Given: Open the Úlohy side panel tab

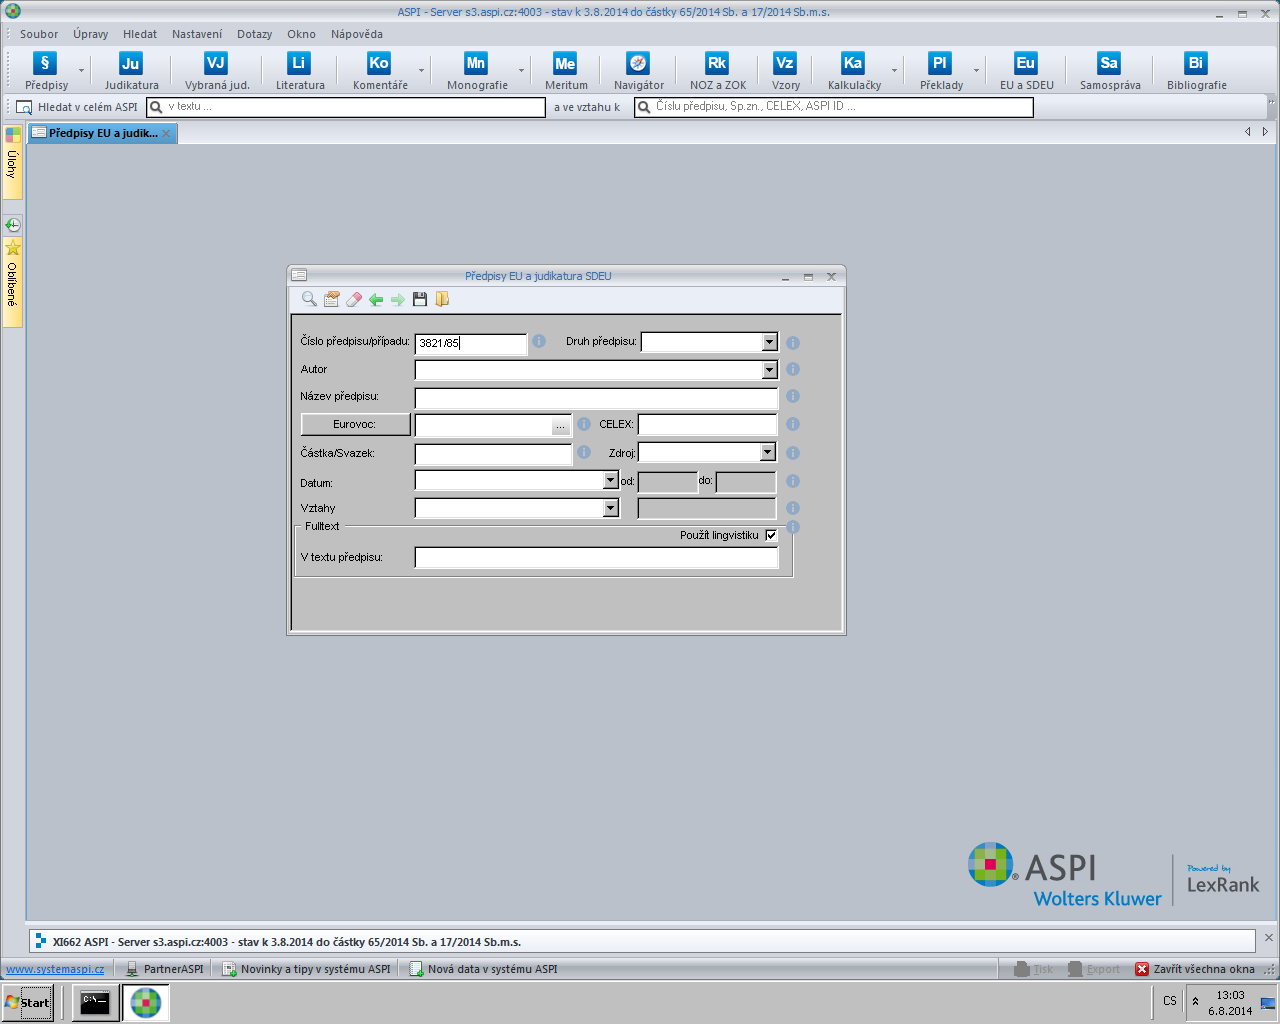Looking at the screenshot, I should (12, 164).
